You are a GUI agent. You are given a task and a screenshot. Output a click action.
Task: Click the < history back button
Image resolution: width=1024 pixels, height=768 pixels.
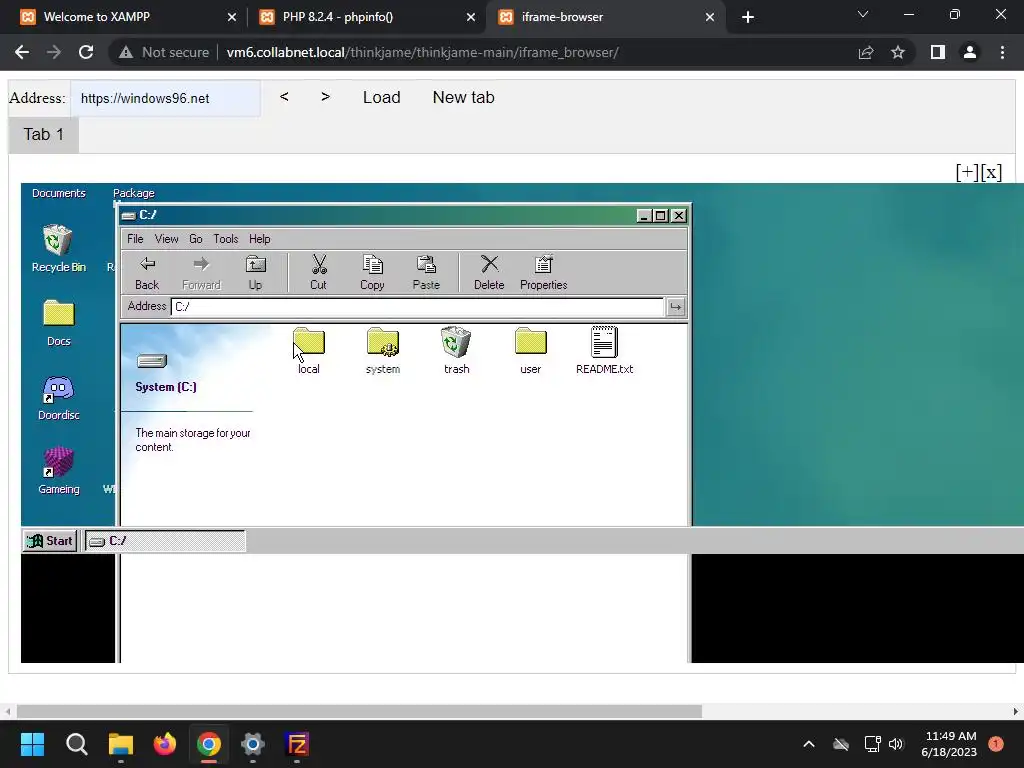[284, 97]
